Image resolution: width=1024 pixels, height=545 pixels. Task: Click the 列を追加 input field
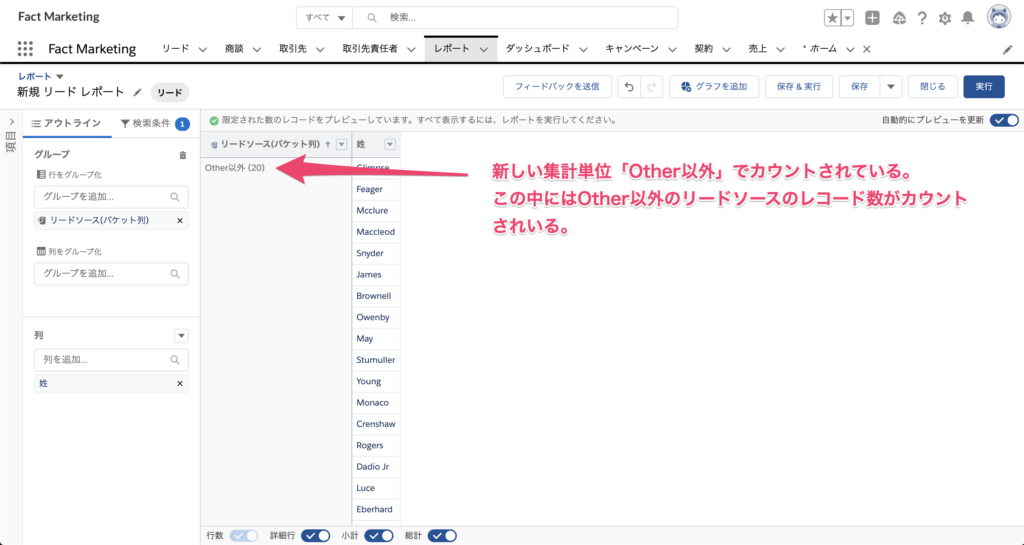tap(111, 360)
